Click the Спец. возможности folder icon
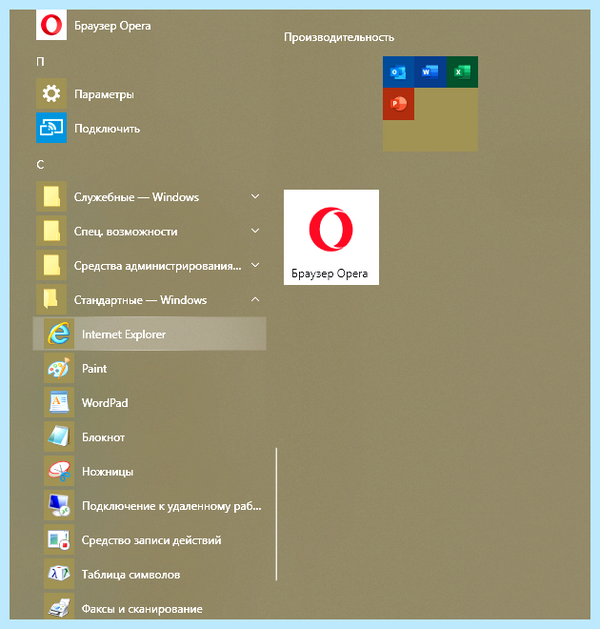Viewport: 600px width, 629px height. pyautogui.click(x=51, y=231)
